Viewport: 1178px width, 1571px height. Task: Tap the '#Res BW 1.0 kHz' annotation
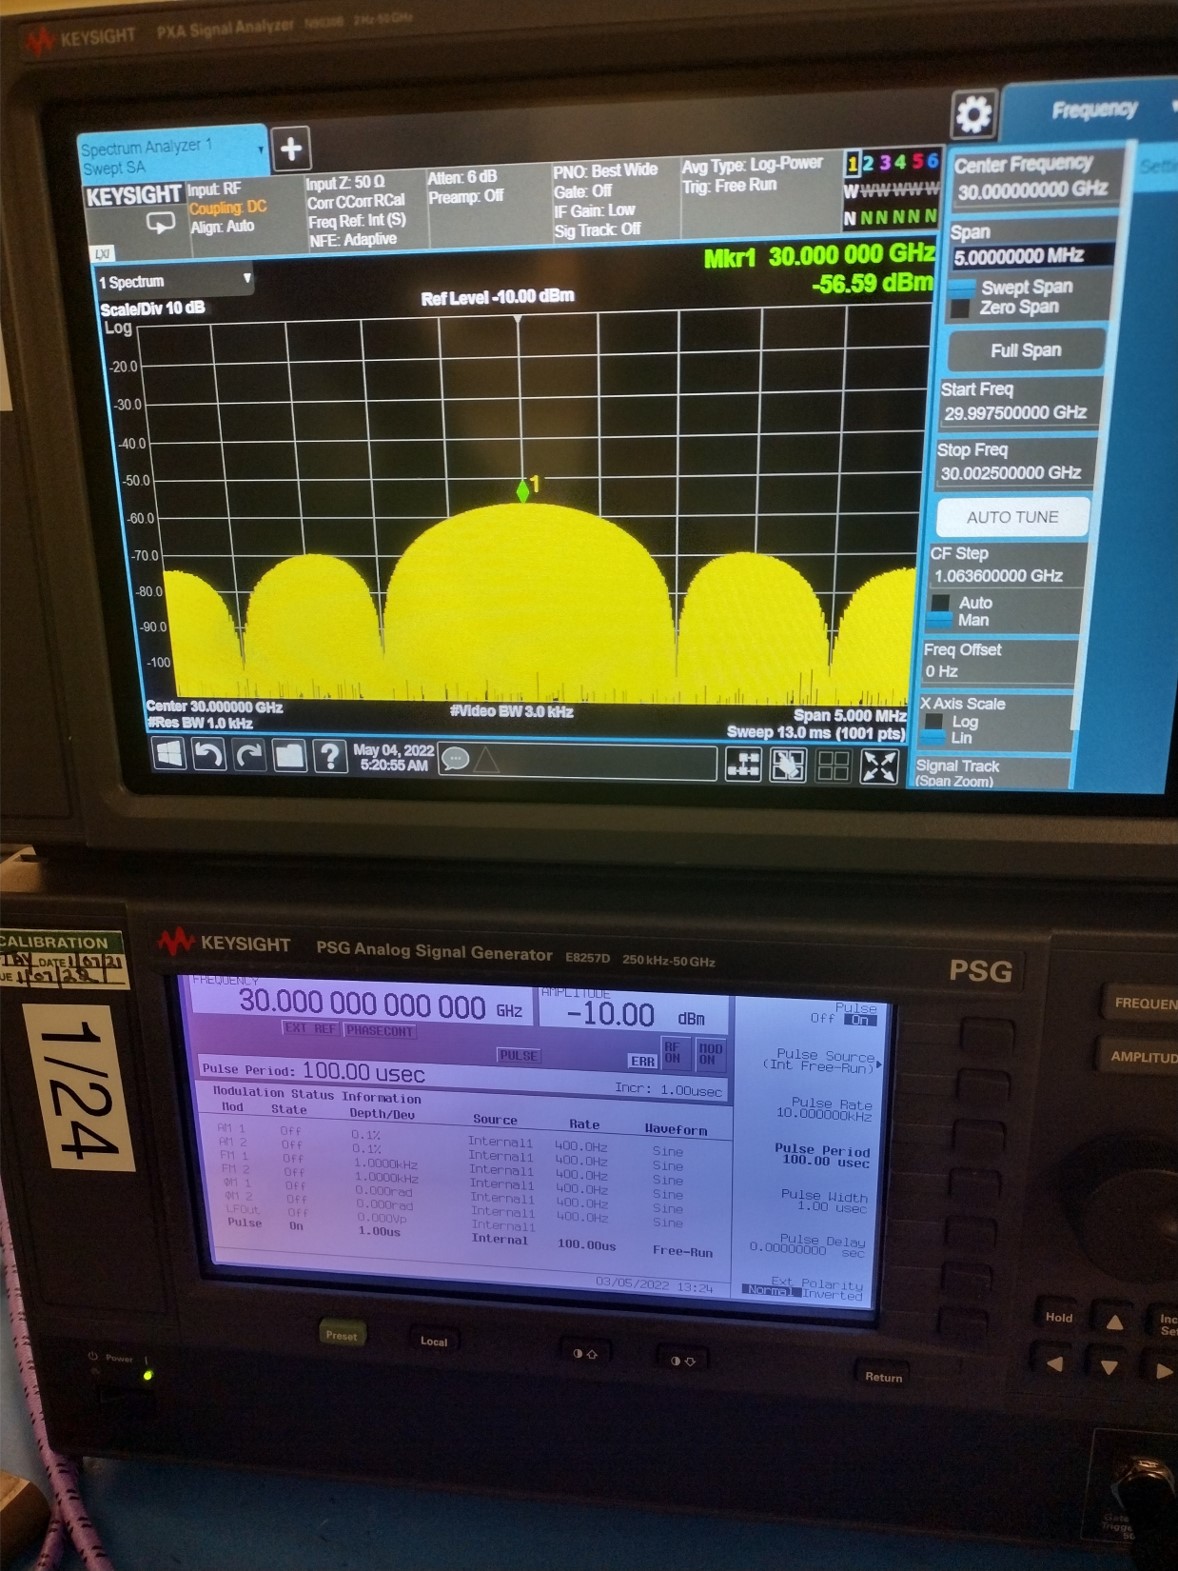pyautogui.click(x=200, y=723)
